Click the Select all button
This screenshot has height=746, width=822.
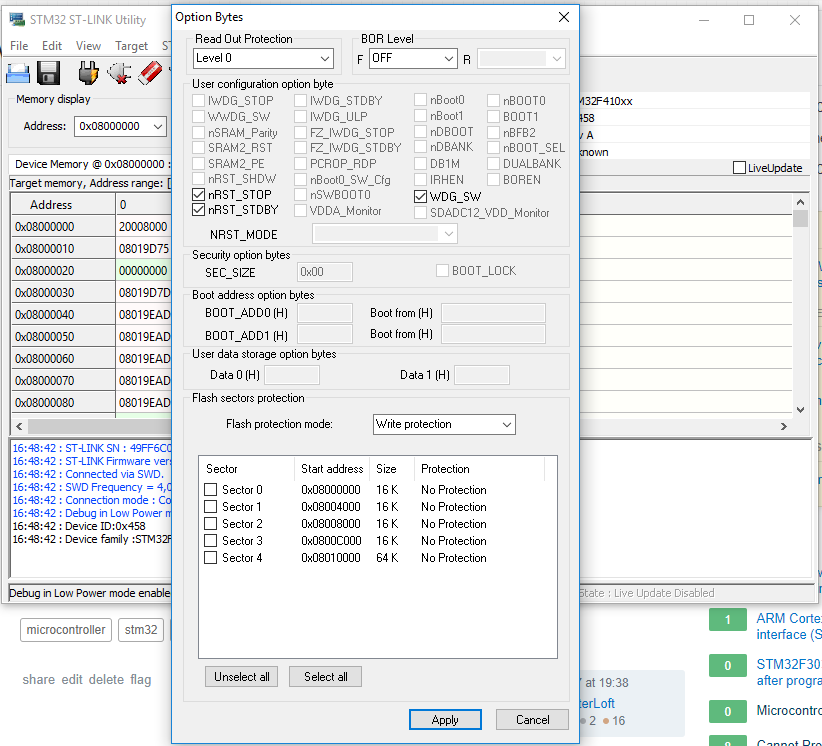point(326,677)
